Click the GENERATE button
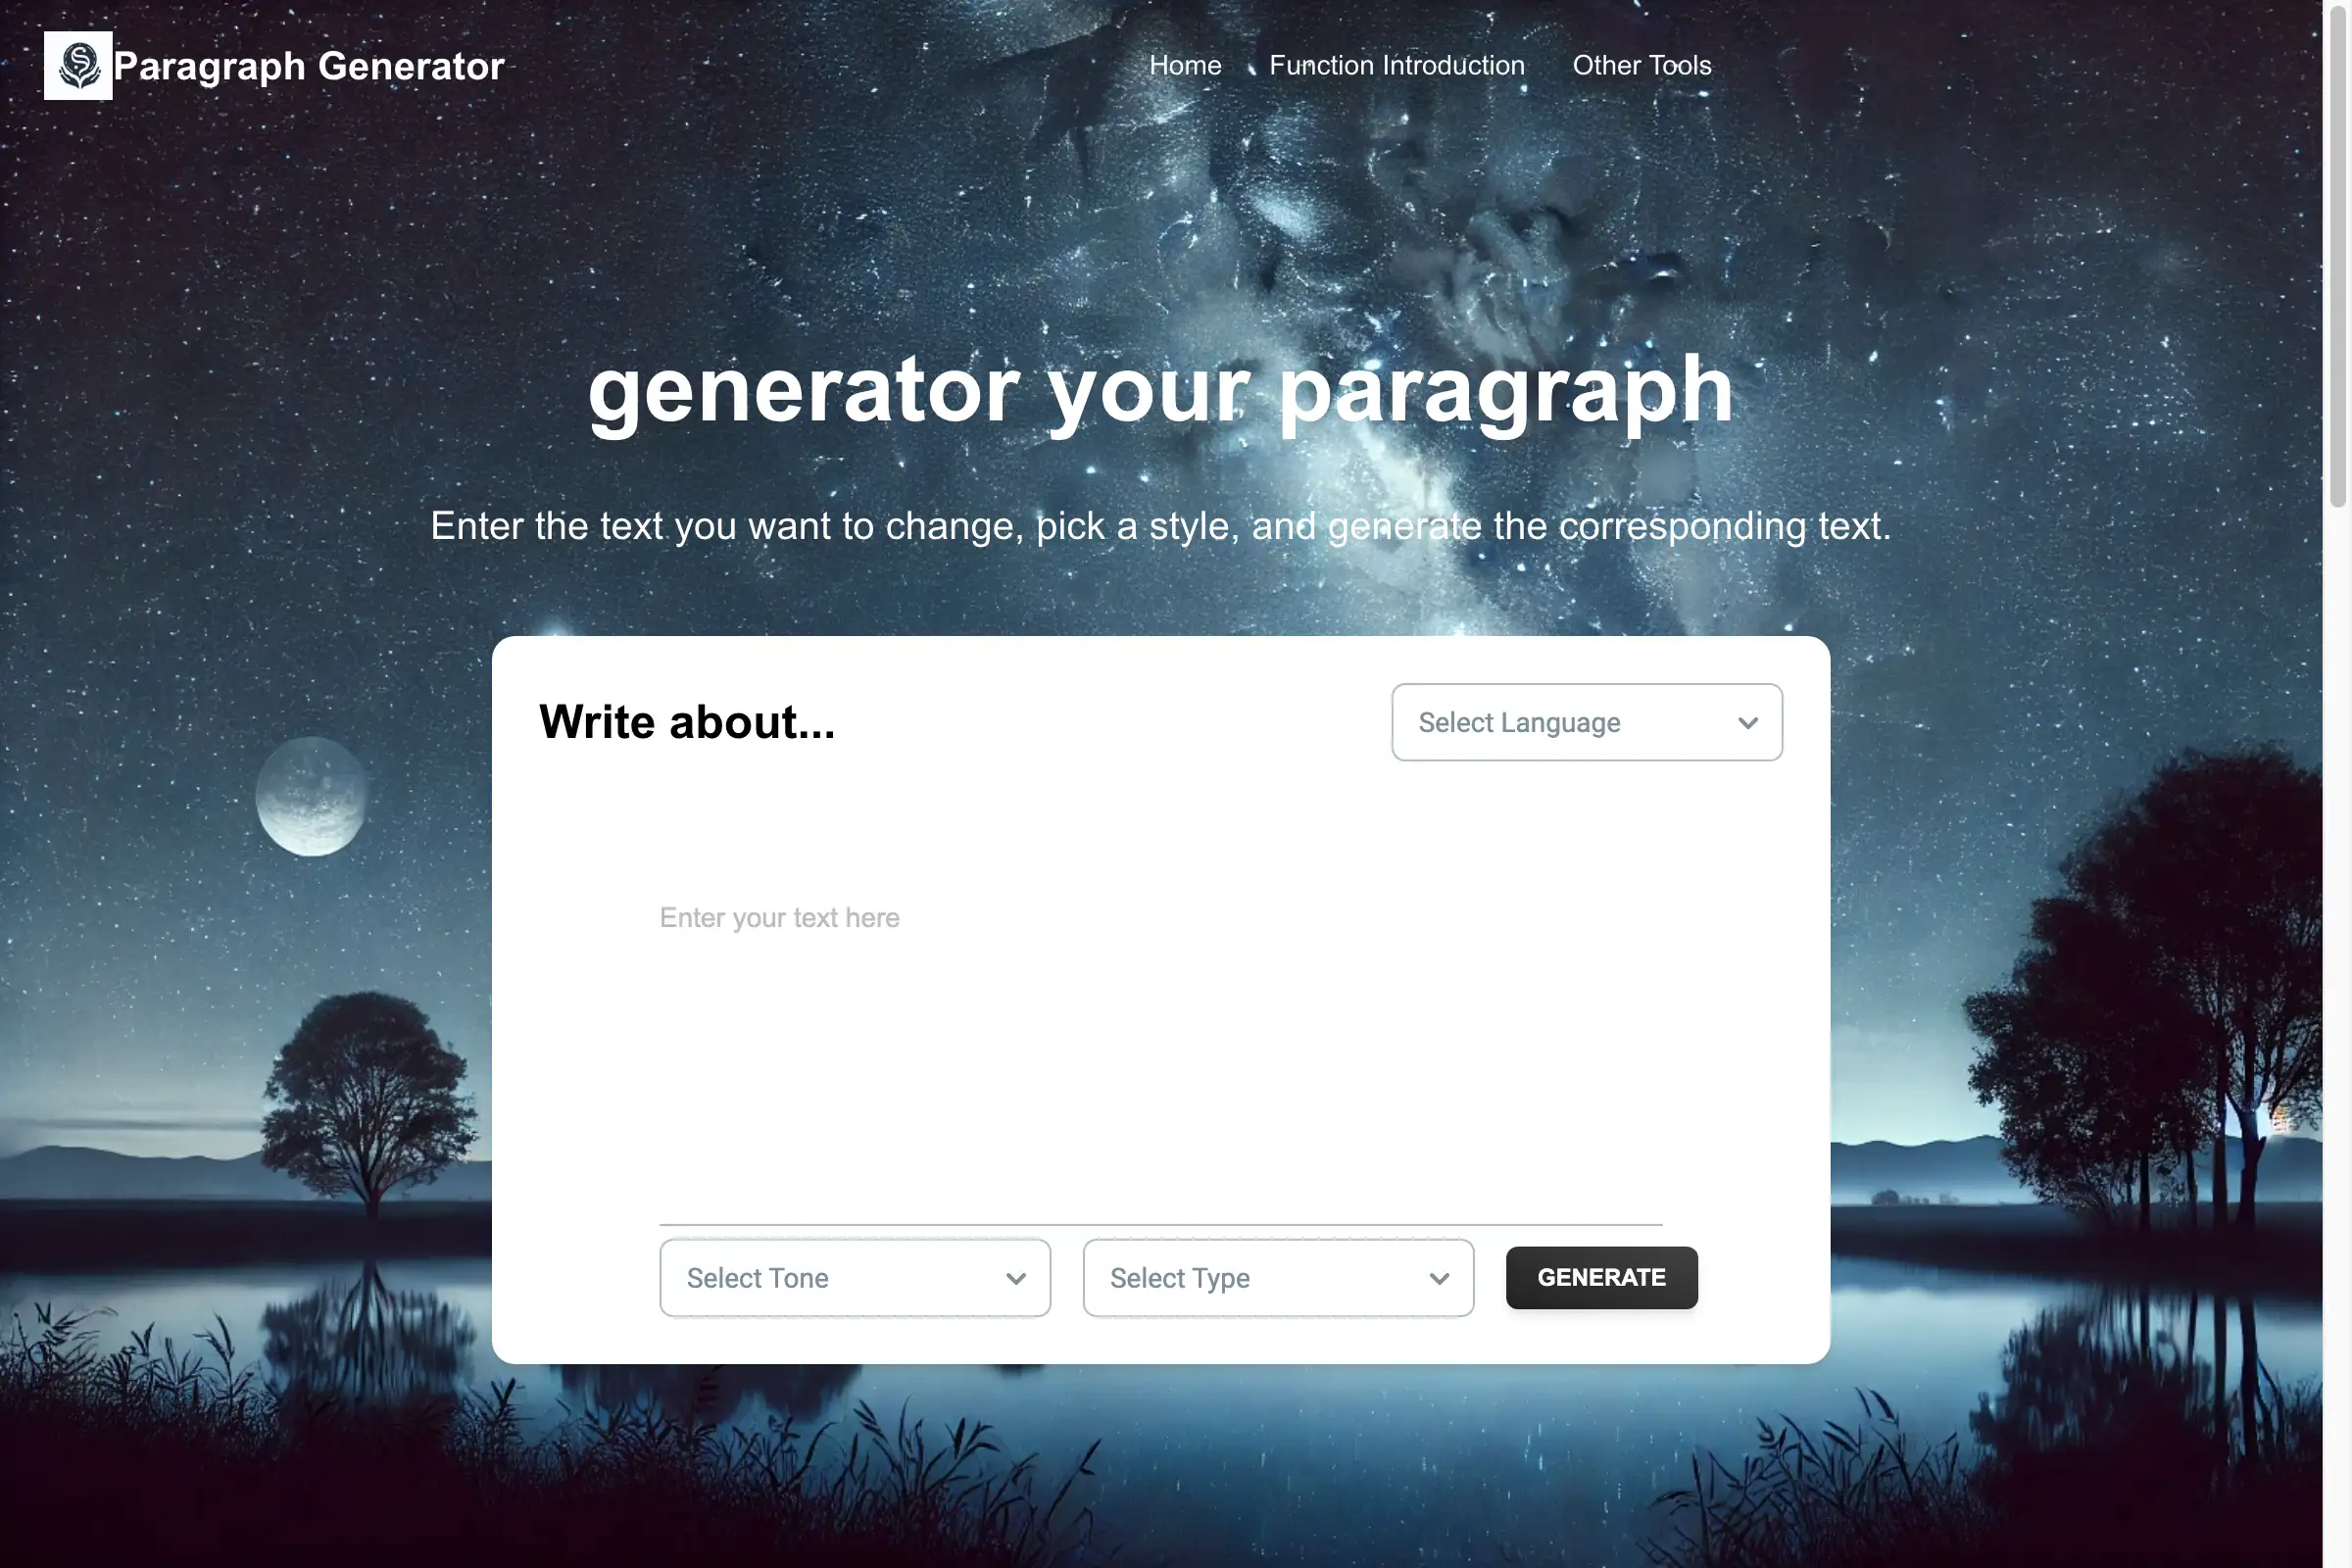 pyautogui.click(x=1601, y=1278)
